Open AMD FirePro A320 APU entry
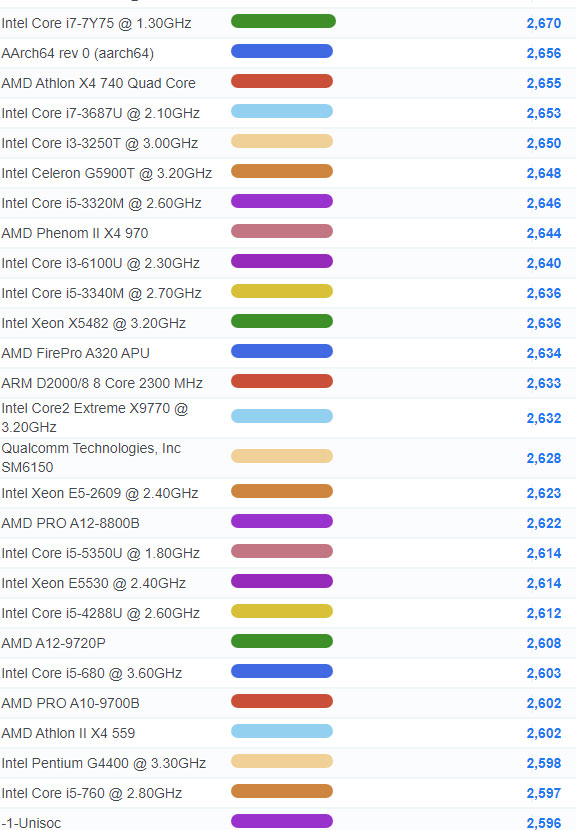576x830 pixels. point(76,353)
